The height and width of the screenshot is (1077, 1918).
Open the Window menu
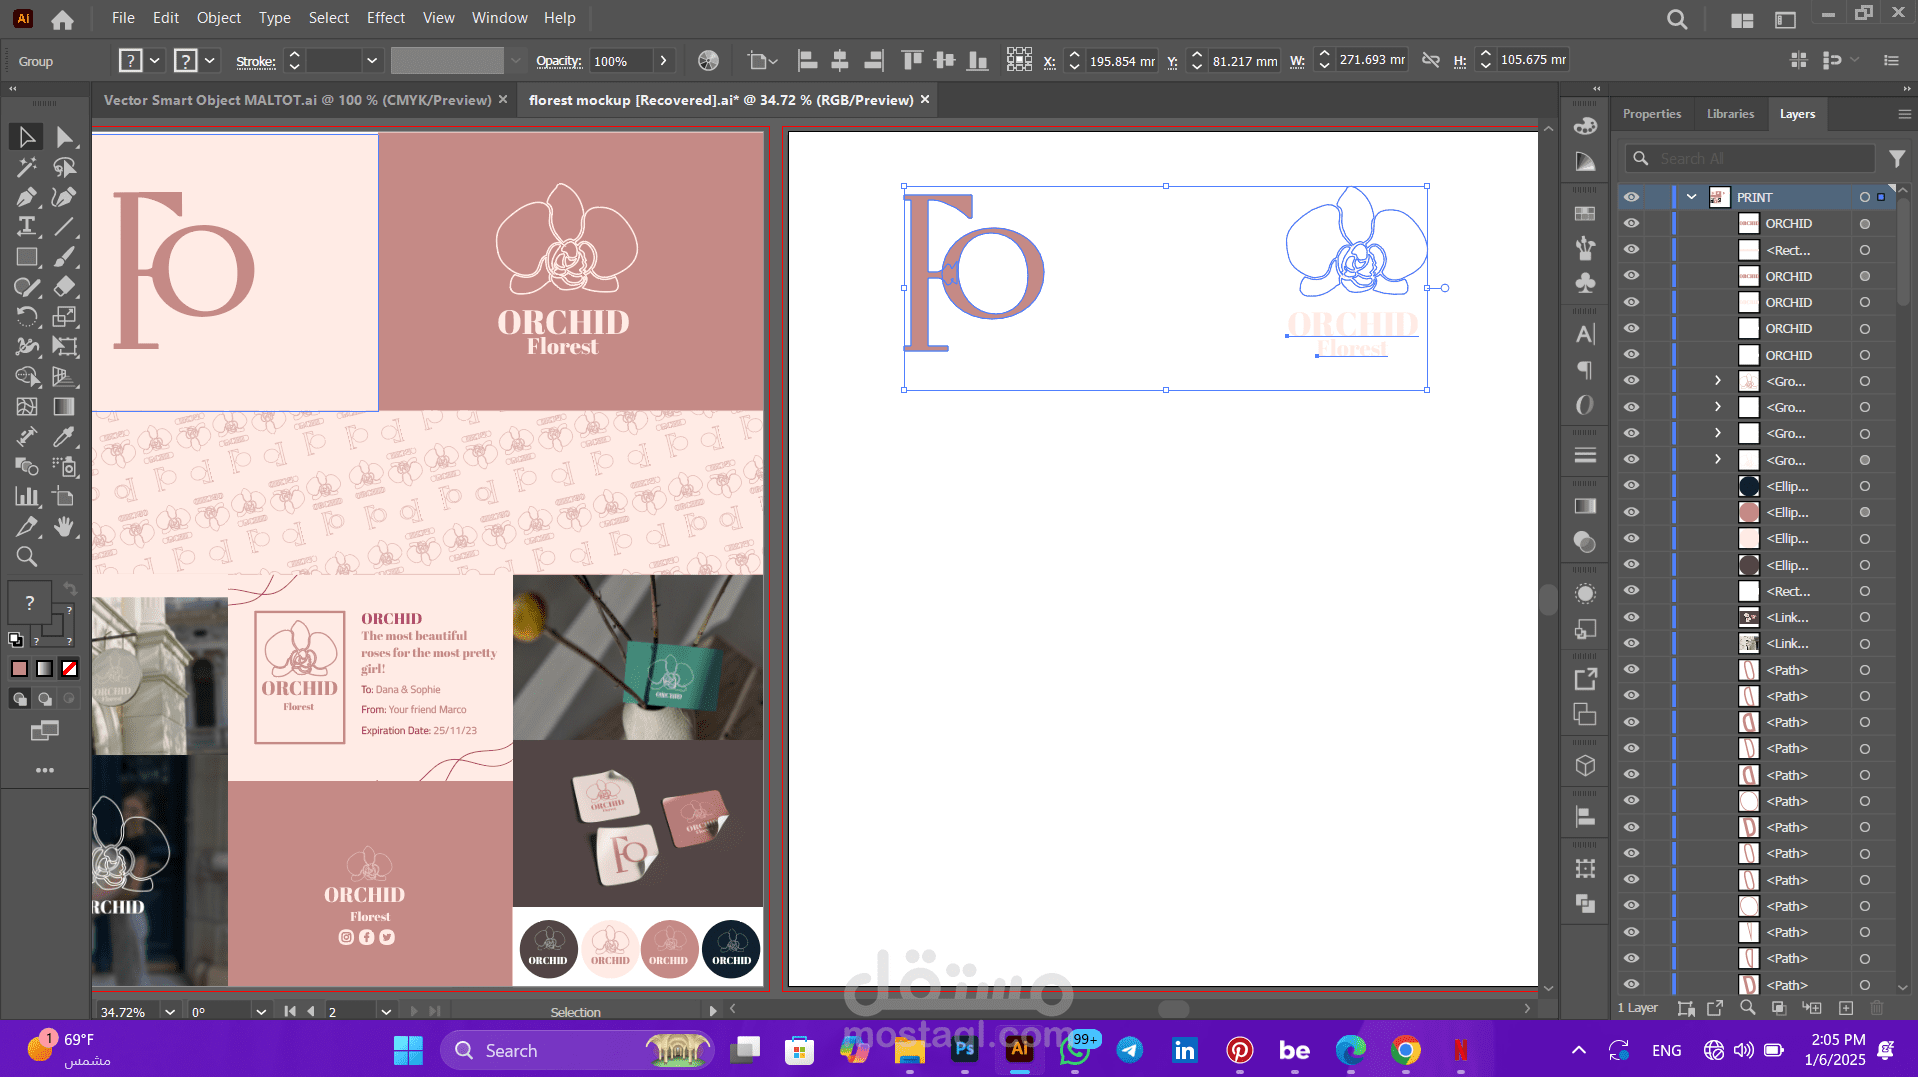point(499,18)
